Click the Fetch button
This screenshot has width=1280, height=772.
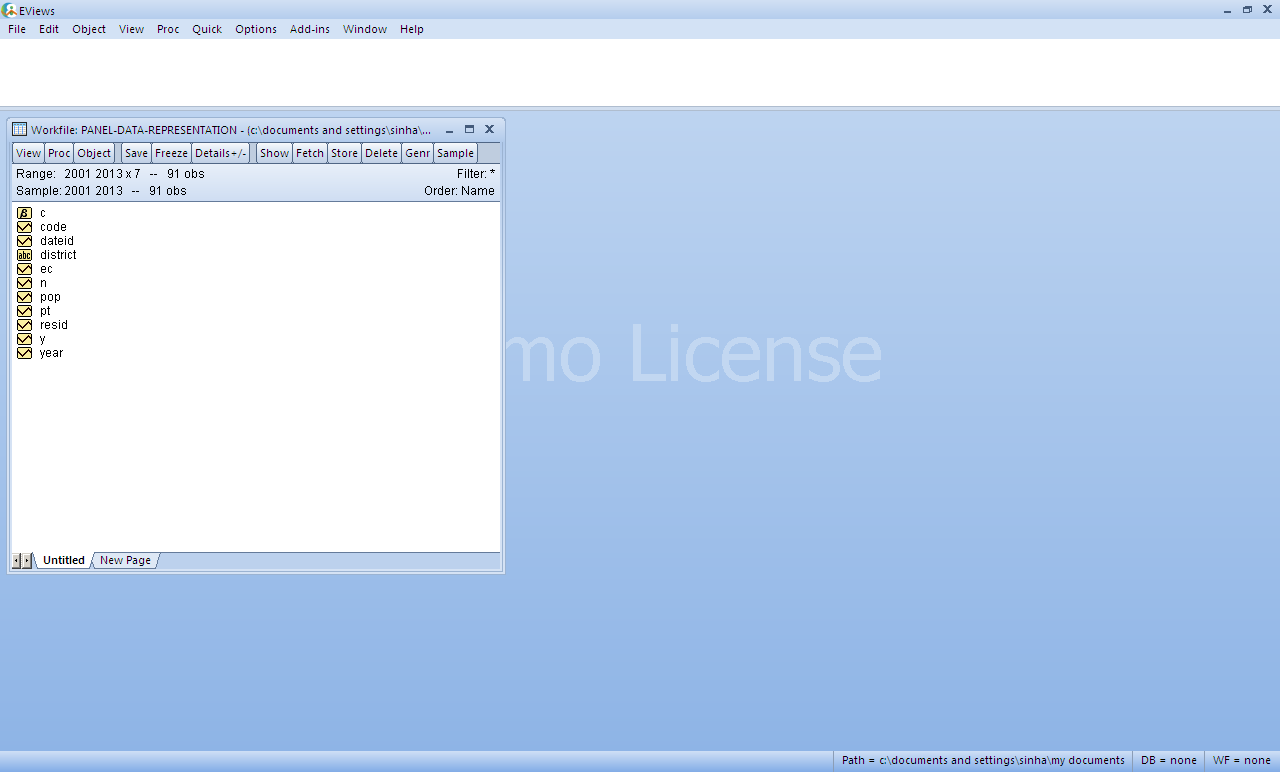tap(310, 153)
